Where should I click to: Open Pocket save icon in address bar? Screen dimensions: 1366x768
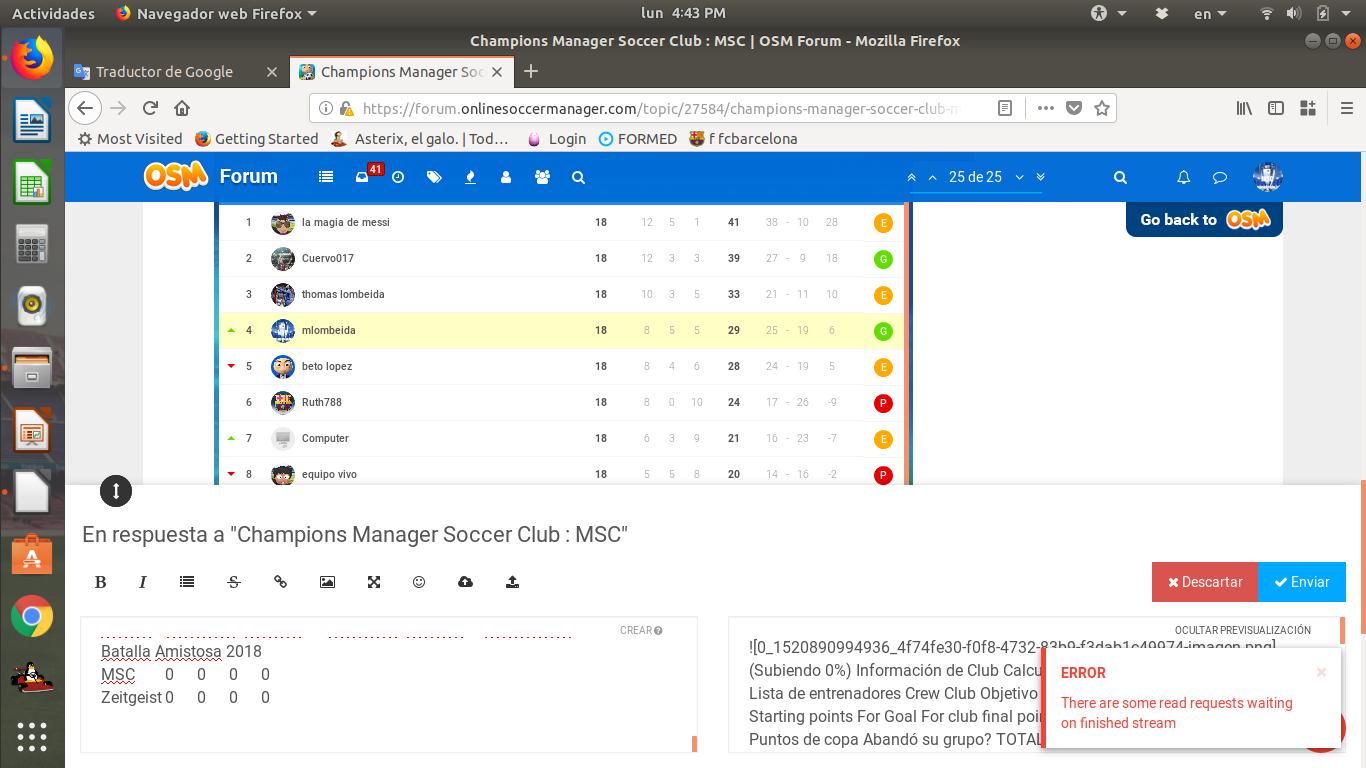1074,108
